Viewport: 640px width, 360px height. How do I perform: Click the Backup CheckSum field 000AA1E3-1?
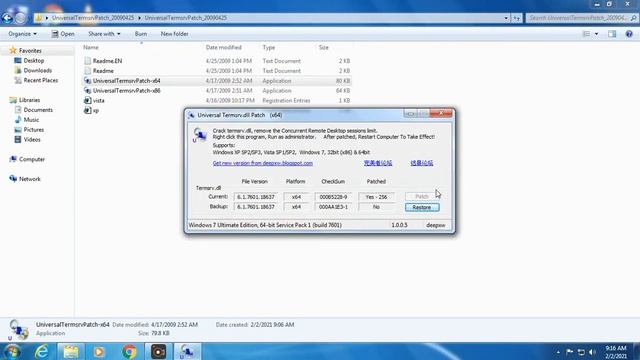tap(333, 207)
